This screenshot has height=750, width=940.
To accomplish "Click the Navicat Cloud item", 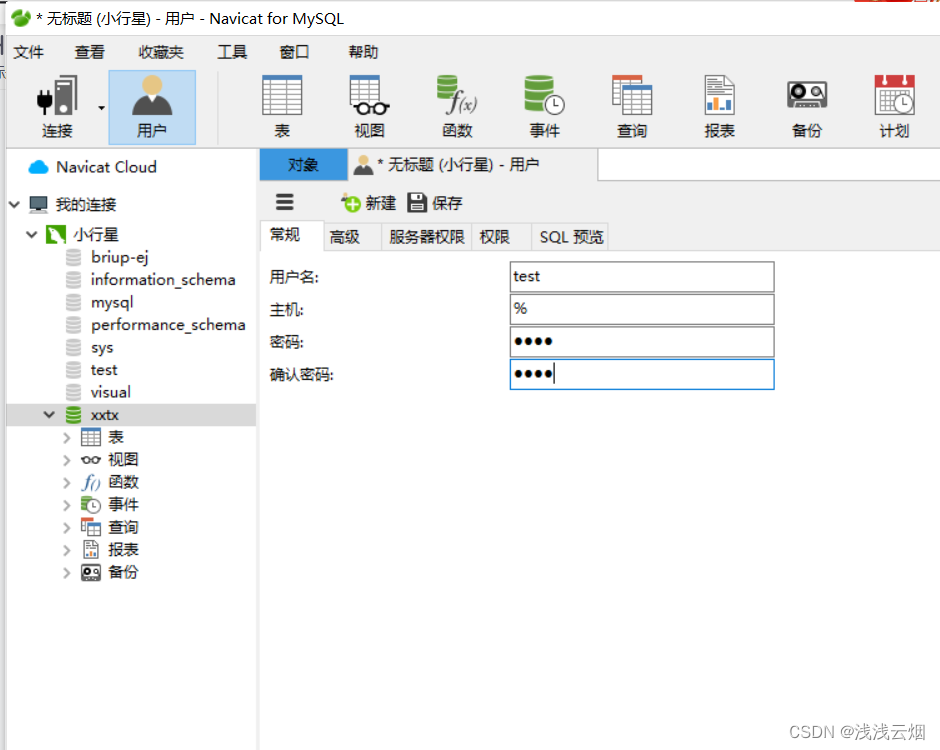I will (x=106, y=167).
